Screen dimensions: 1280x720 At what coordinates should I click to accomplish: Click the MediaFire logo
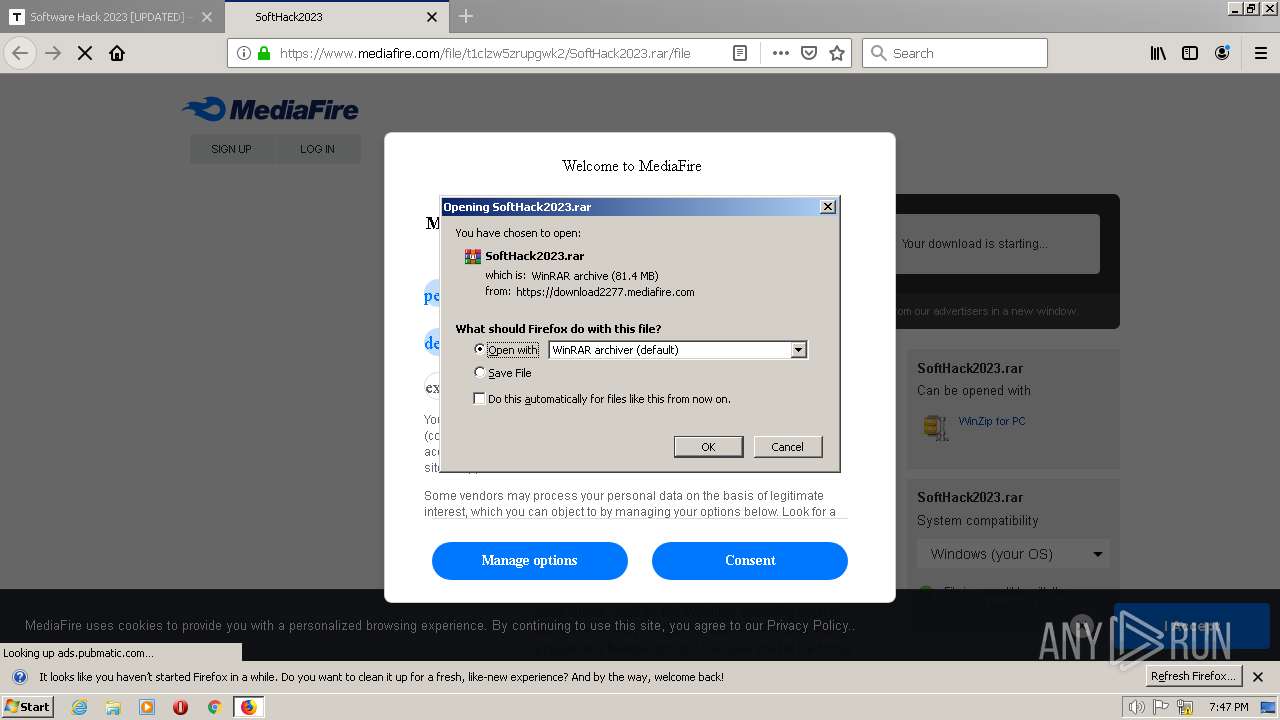(270, 109)
